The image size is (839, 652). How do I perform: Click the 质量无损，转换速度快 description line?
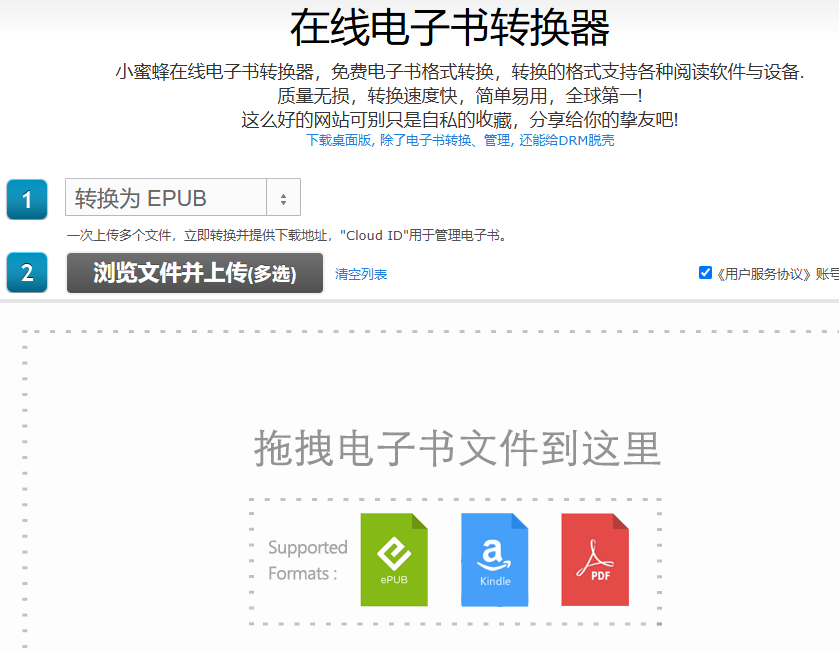click(460, 96)
